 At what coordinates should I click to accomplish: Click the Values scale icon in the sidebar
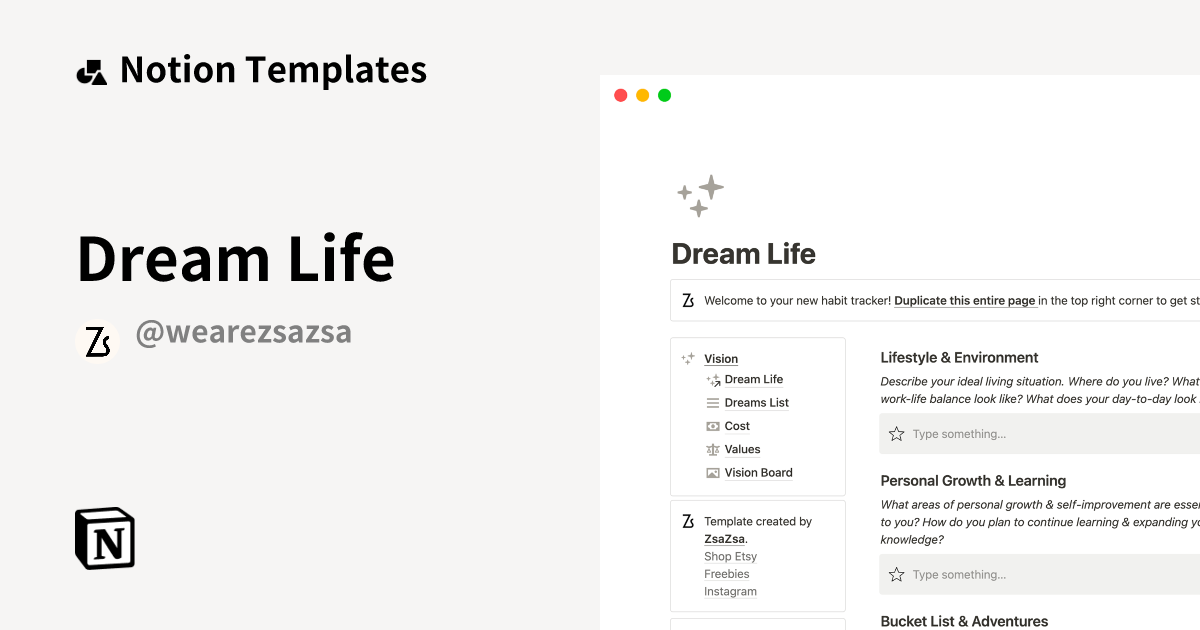(712, 449)
